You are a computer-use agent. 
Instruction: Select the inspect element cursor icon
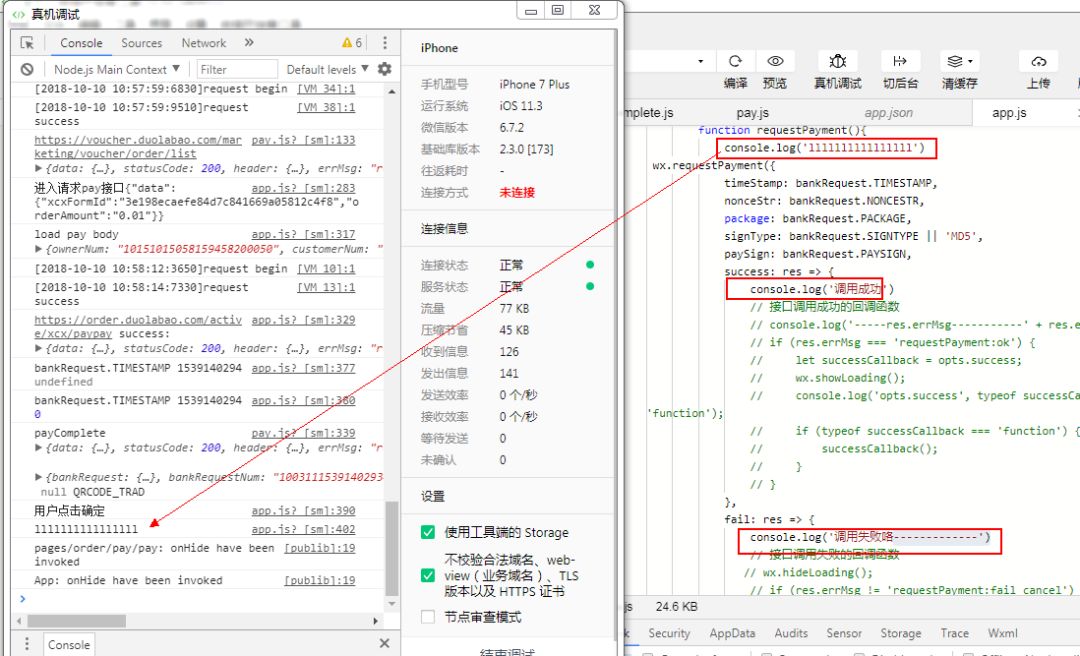click(27, 43)
